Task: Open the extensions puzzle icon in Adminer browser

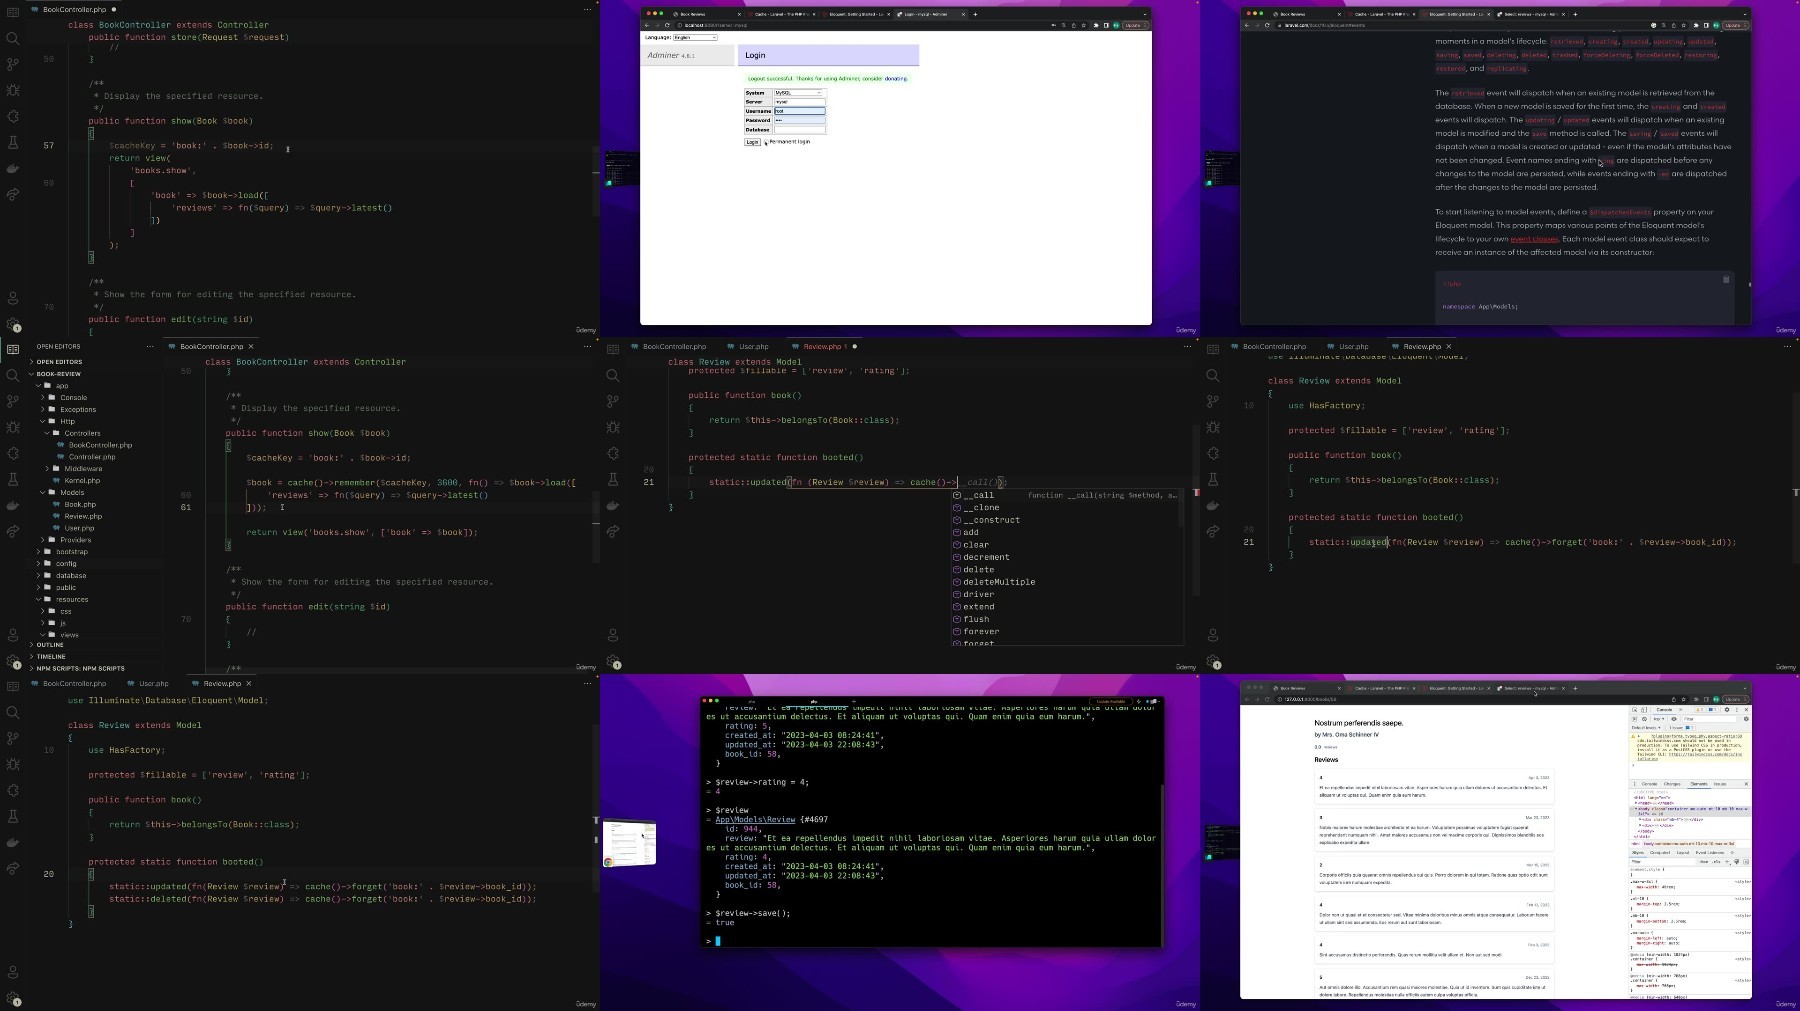Action: [x=1096, y=25]
